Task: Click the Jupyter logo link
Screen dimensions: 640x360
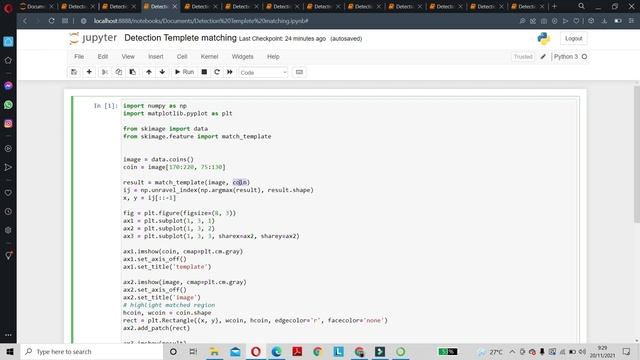Action: (x=93, y=38)
